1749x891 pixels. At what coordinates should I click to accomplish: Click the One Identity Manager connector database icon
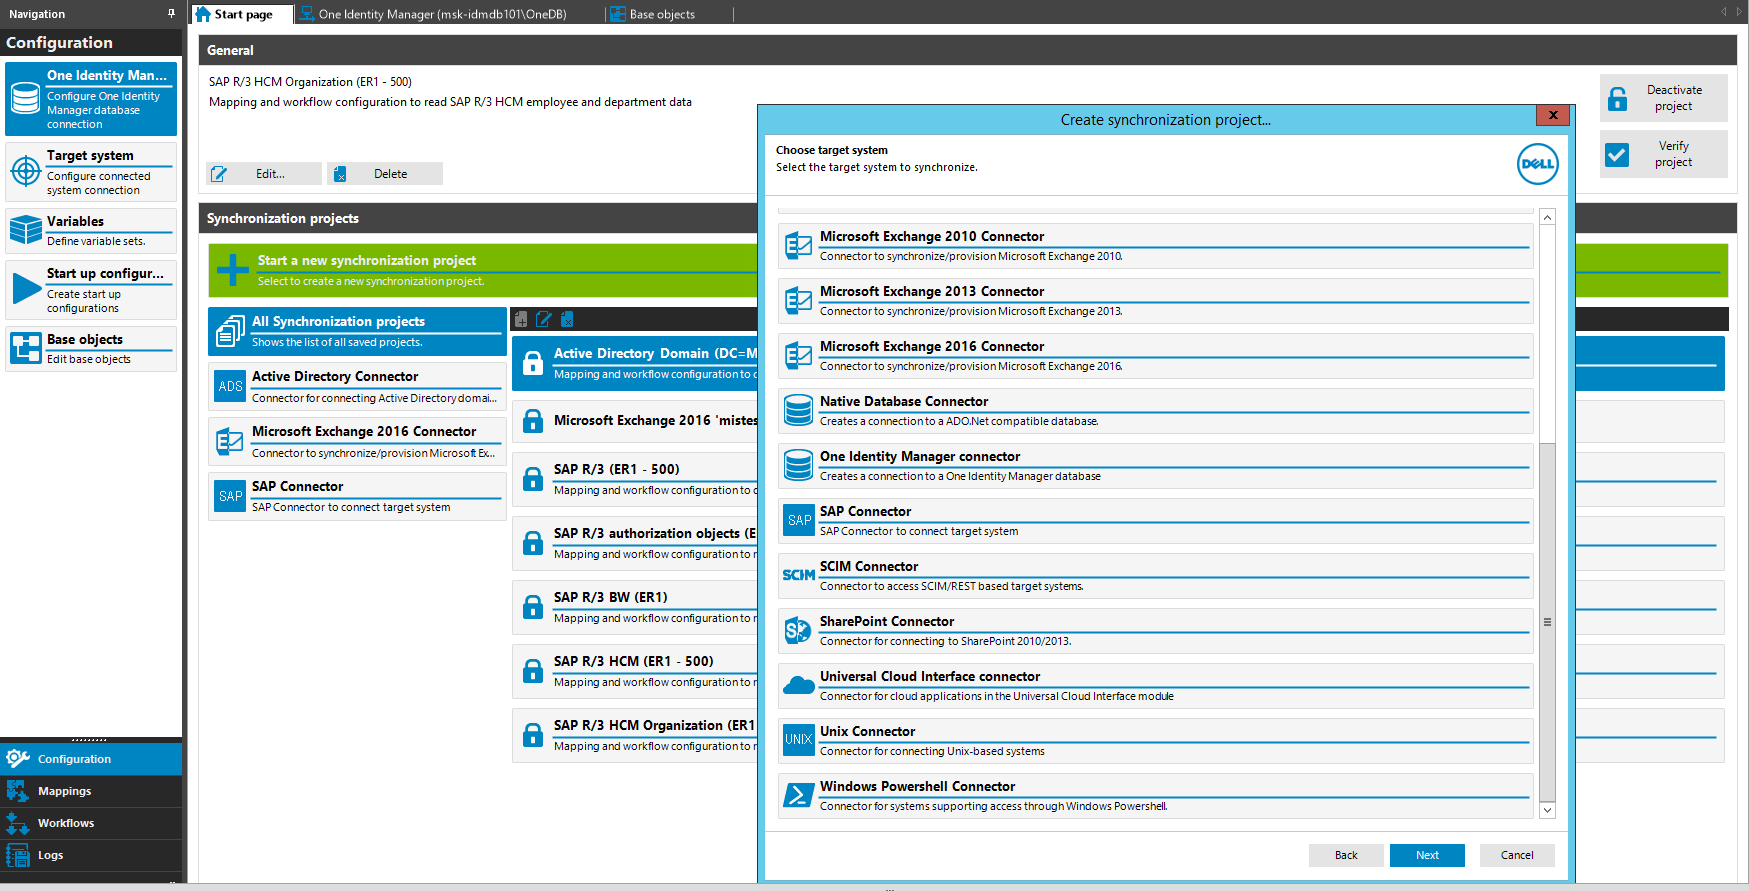[798, 465]
